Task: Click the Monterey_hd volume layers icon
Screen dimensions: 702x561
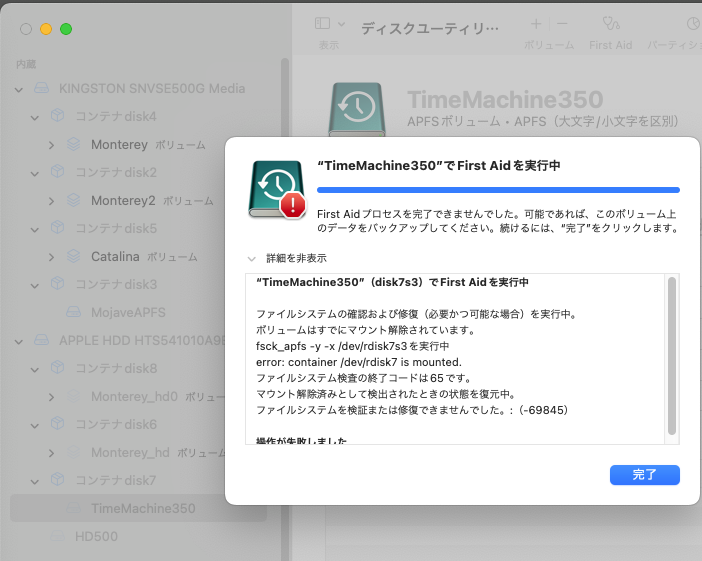Action: coord(73,452)
